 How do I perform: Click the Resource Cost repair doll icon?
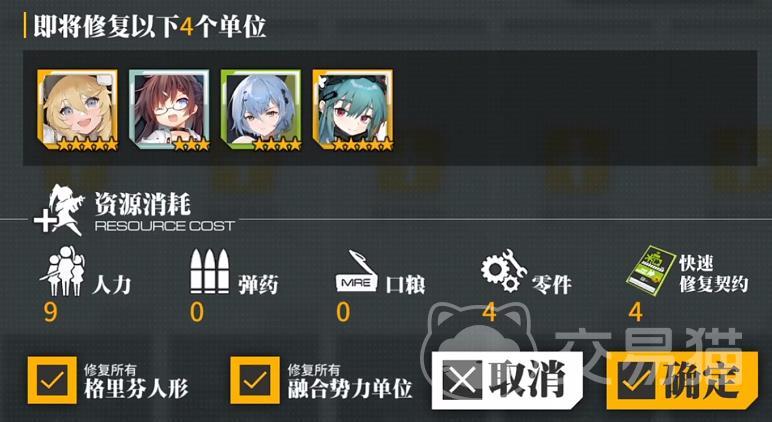(x=59, y=210)
